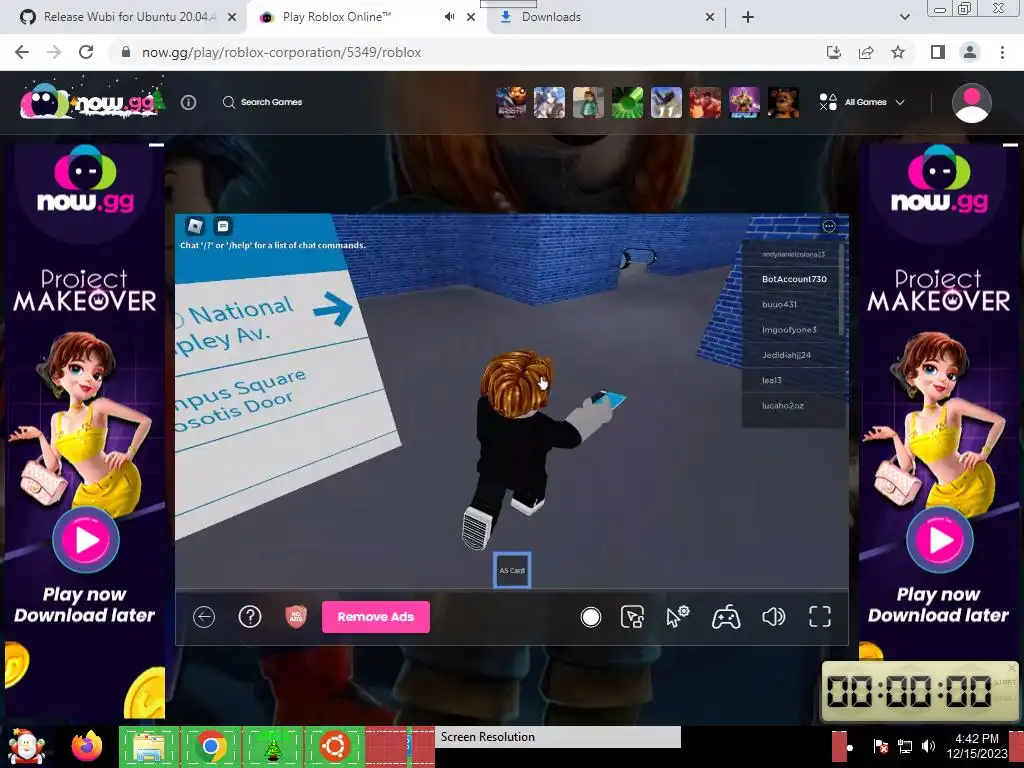Screen dimensions: 1024x768
Task: Open the user profile avatar
Action: click(x=971, y=103)
